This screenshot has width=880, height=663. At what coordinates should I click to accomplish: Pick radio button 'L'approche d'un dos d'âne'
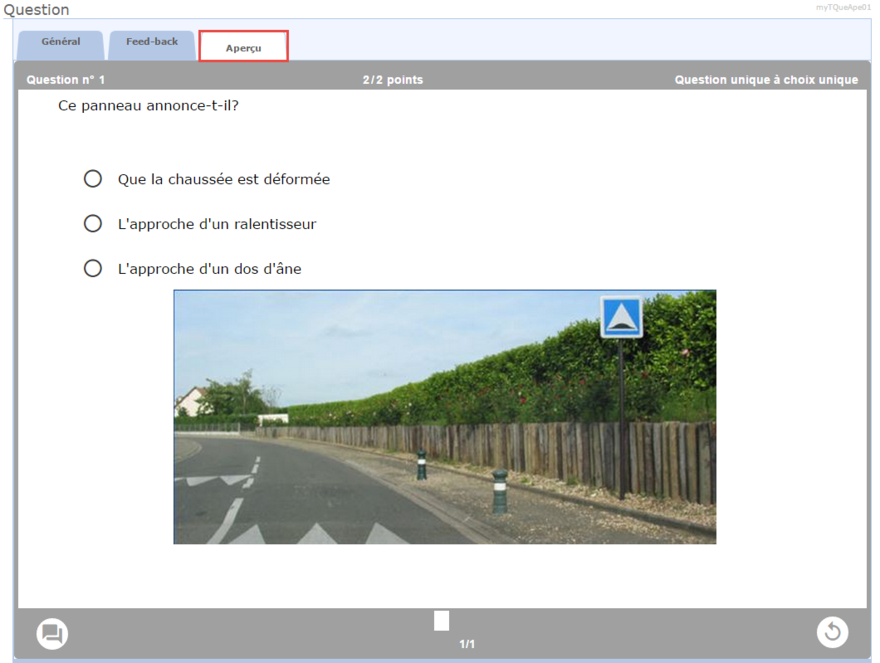tap(93, 269)
